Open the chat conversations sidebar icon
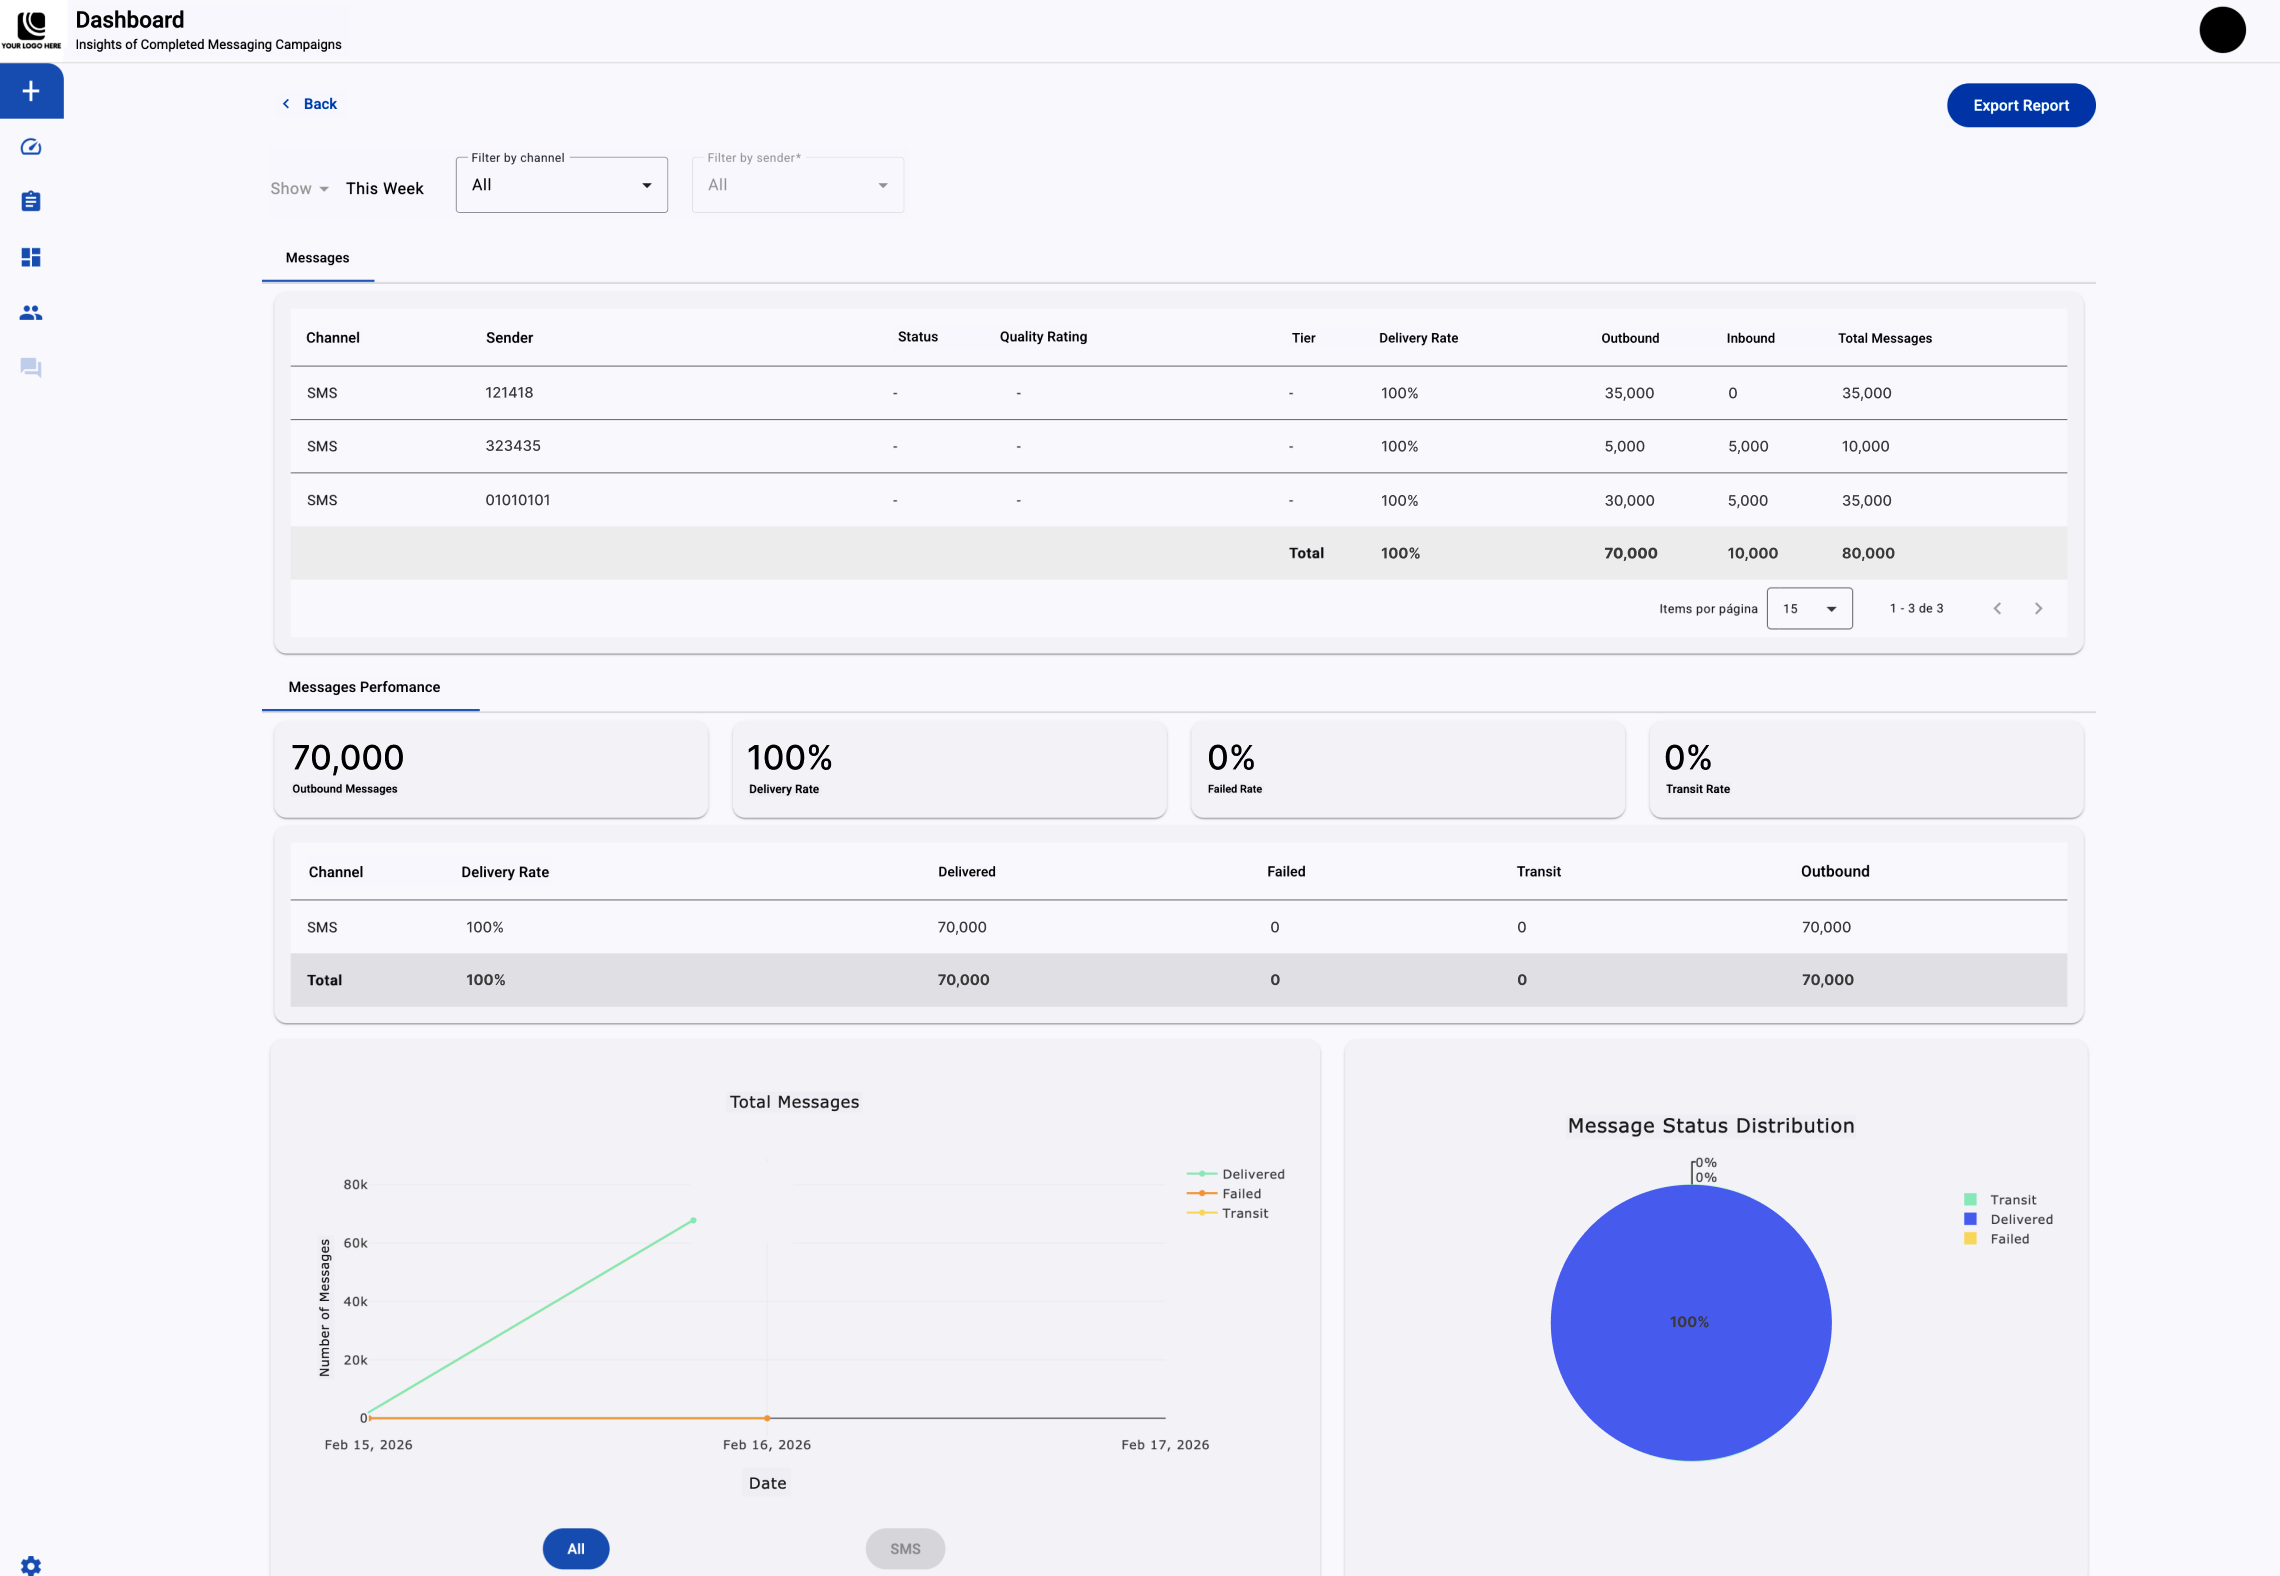Viewport: 2280px width, 1576px height. pyautogui.click(x=31, y=367)
